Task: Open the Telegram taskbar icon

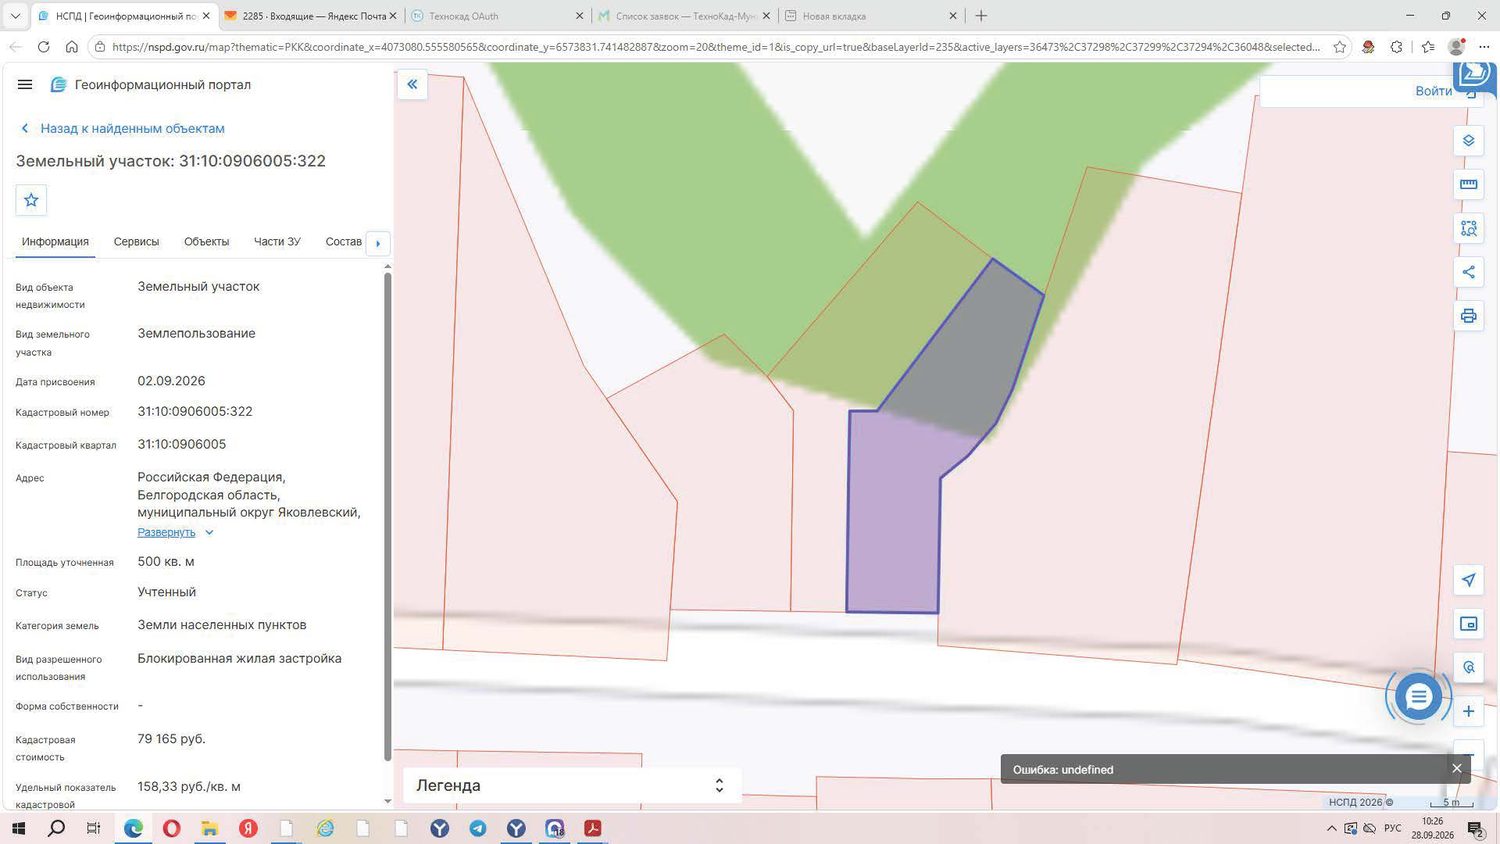Action: [478, 828]
